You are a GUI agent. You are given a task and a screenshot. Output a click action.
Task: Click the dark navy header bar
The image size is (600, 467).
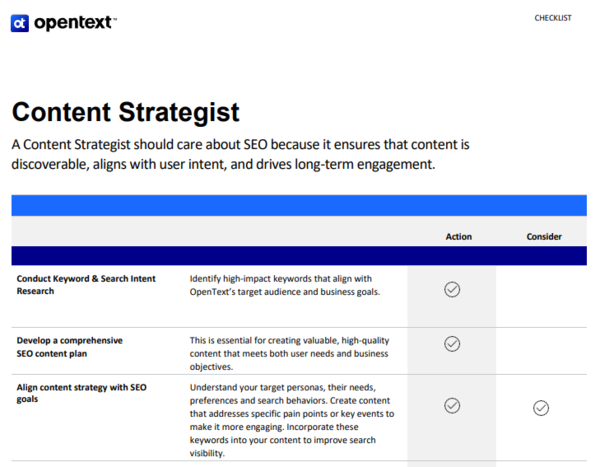[298, 256]
